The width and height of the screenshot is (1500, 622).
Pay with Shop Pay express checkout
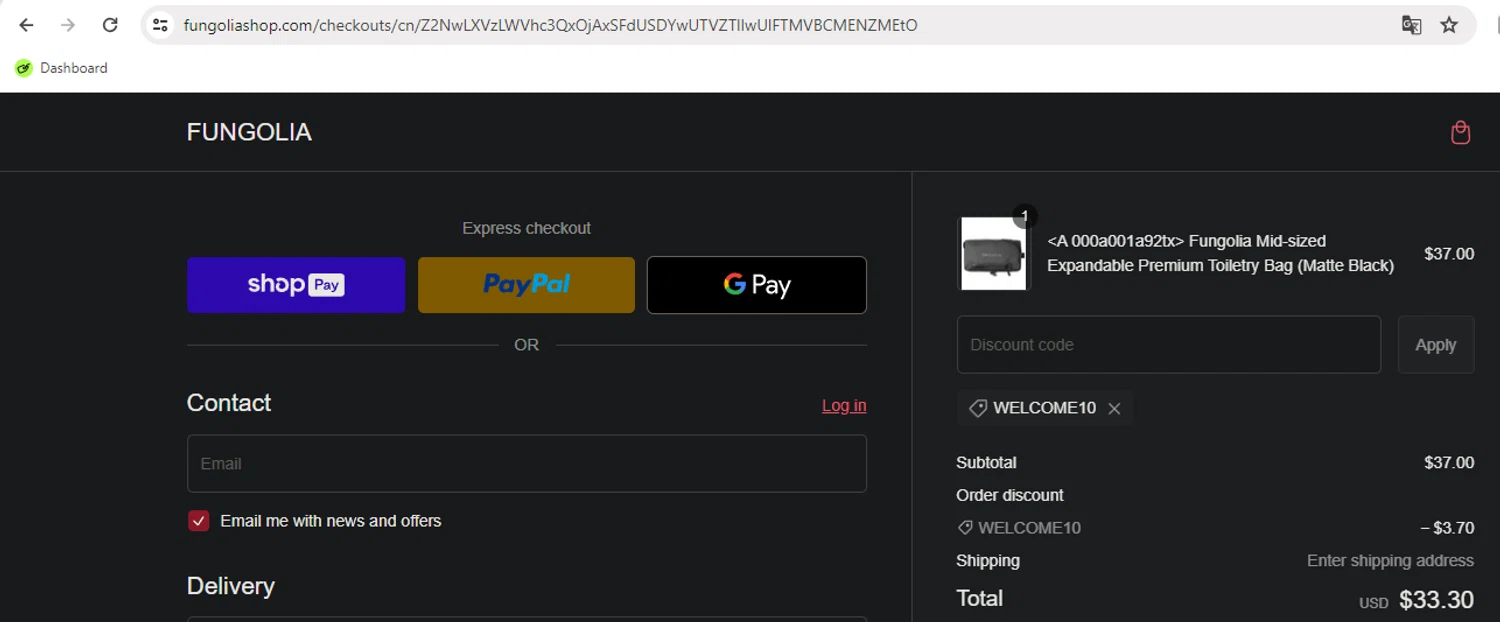click(296, 285)
